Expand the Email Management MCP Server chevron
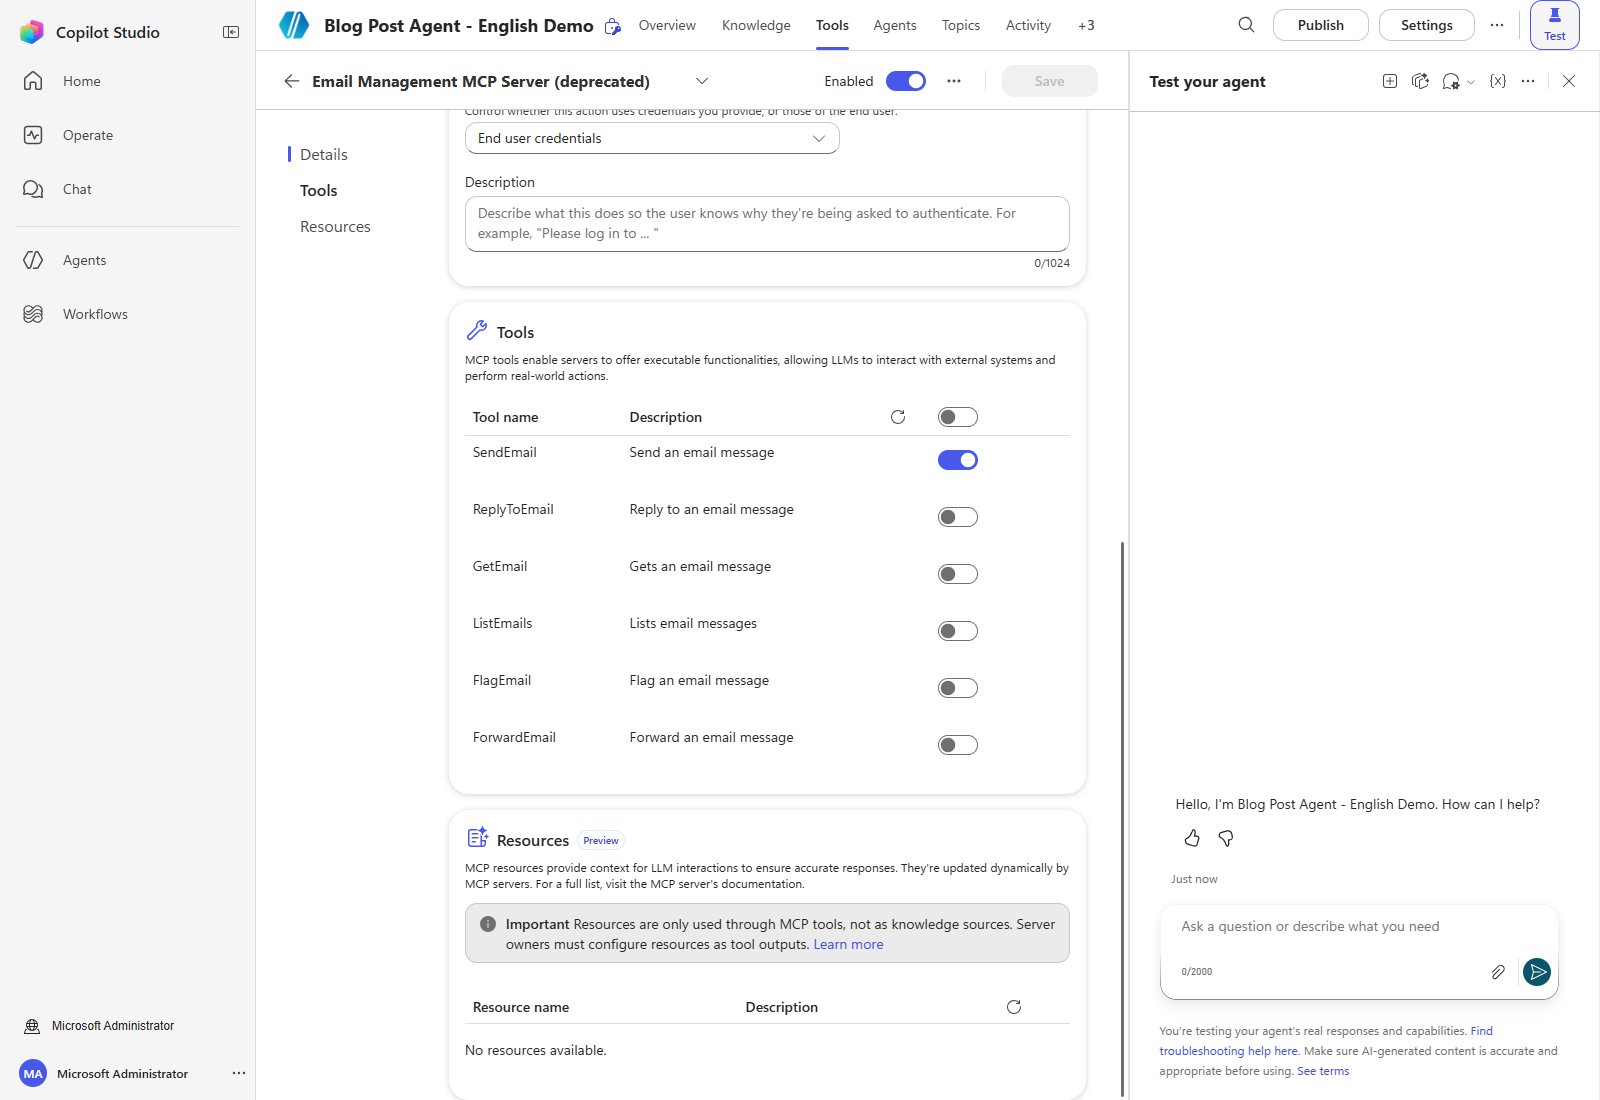1600x1100 pixels. [x=702, y=81]
